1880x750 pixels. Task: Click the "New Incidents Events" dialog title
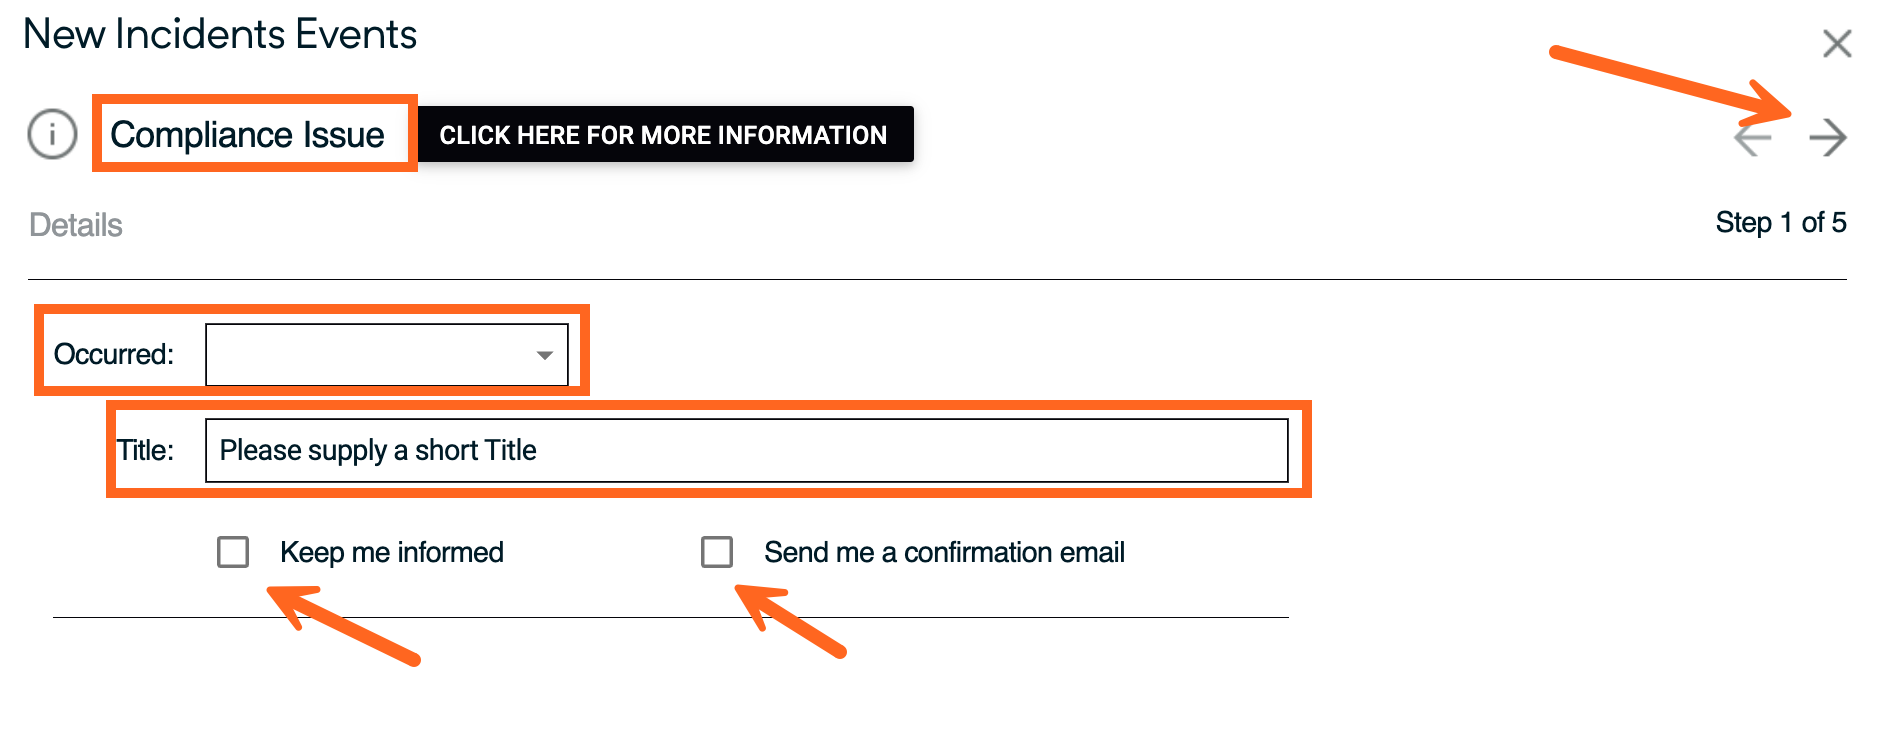coord(220,34)
